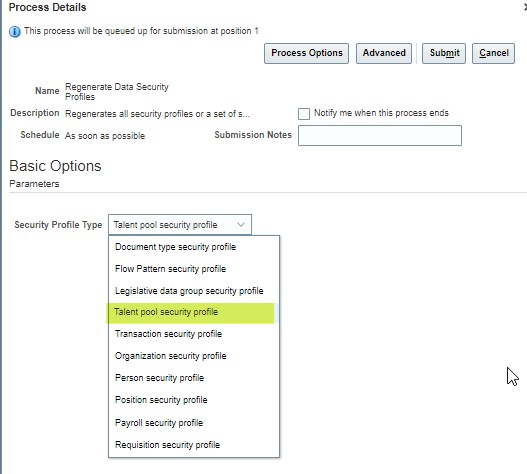Click the Security Profile Type combo box

click(180, 225)
